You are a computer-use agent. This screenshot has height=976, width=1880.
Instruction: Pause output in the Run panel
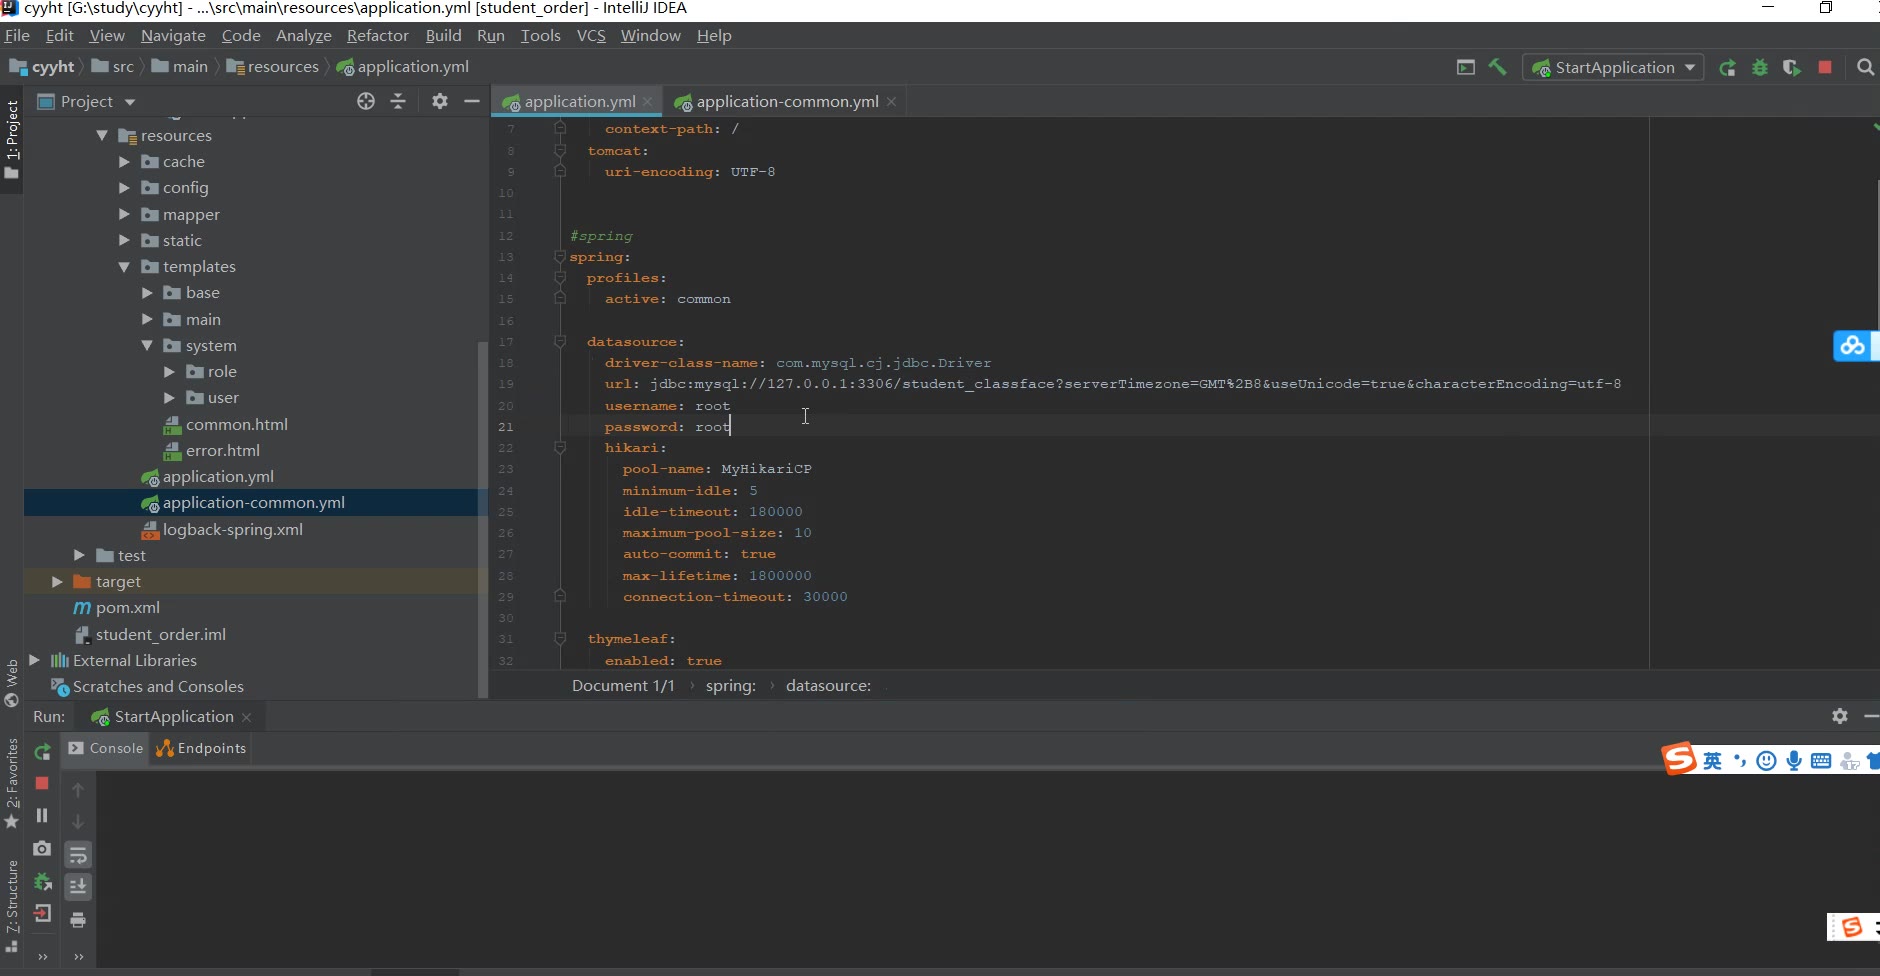(x=42, y=815)
